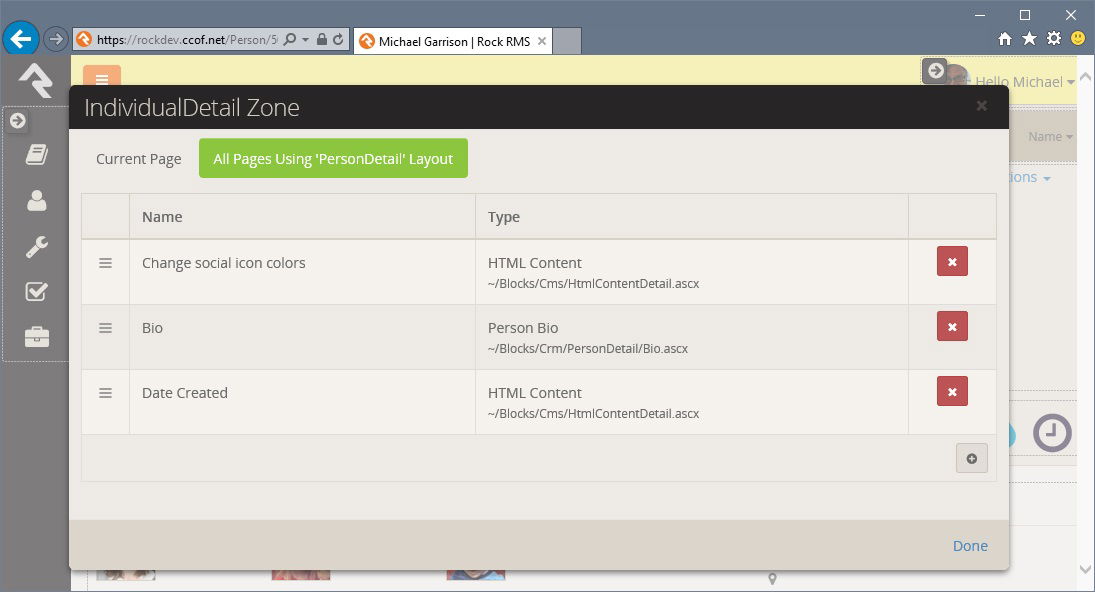Image resolution: width=1095 pixels, height=592 pixels.
Task: Click the reorder handle for Date Created
Action: pos(105,393)
